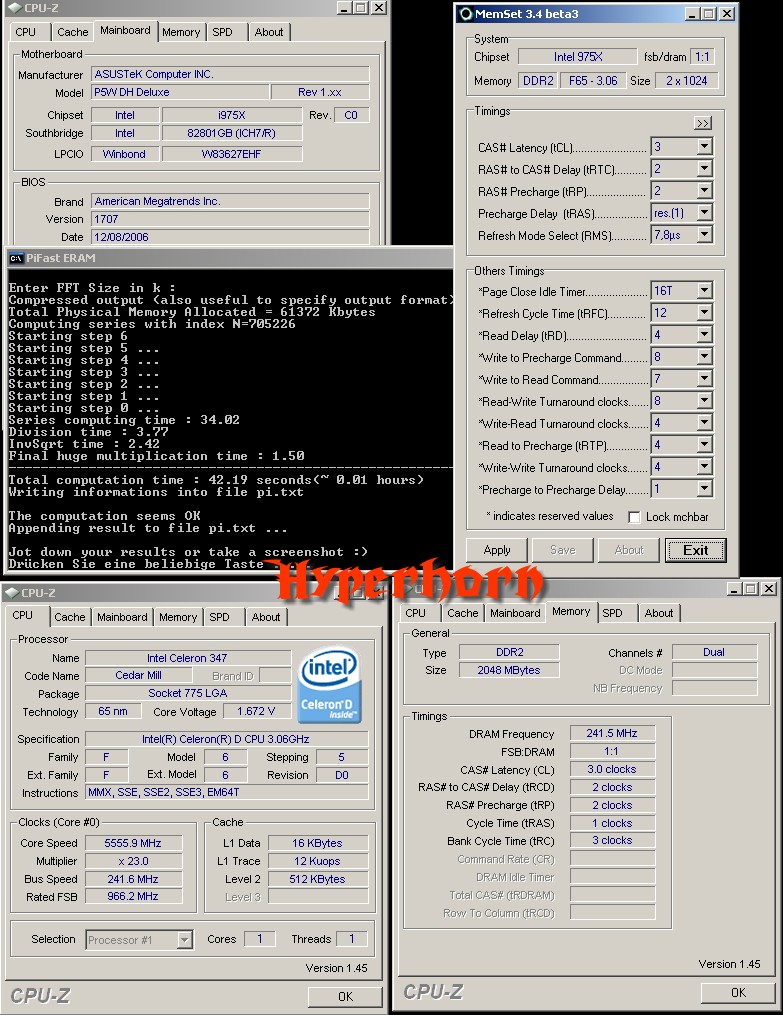Click the Apply button in MemSet
Image resolution: width=783 pixels, height=1015 pixels.
tap(496, 550)
